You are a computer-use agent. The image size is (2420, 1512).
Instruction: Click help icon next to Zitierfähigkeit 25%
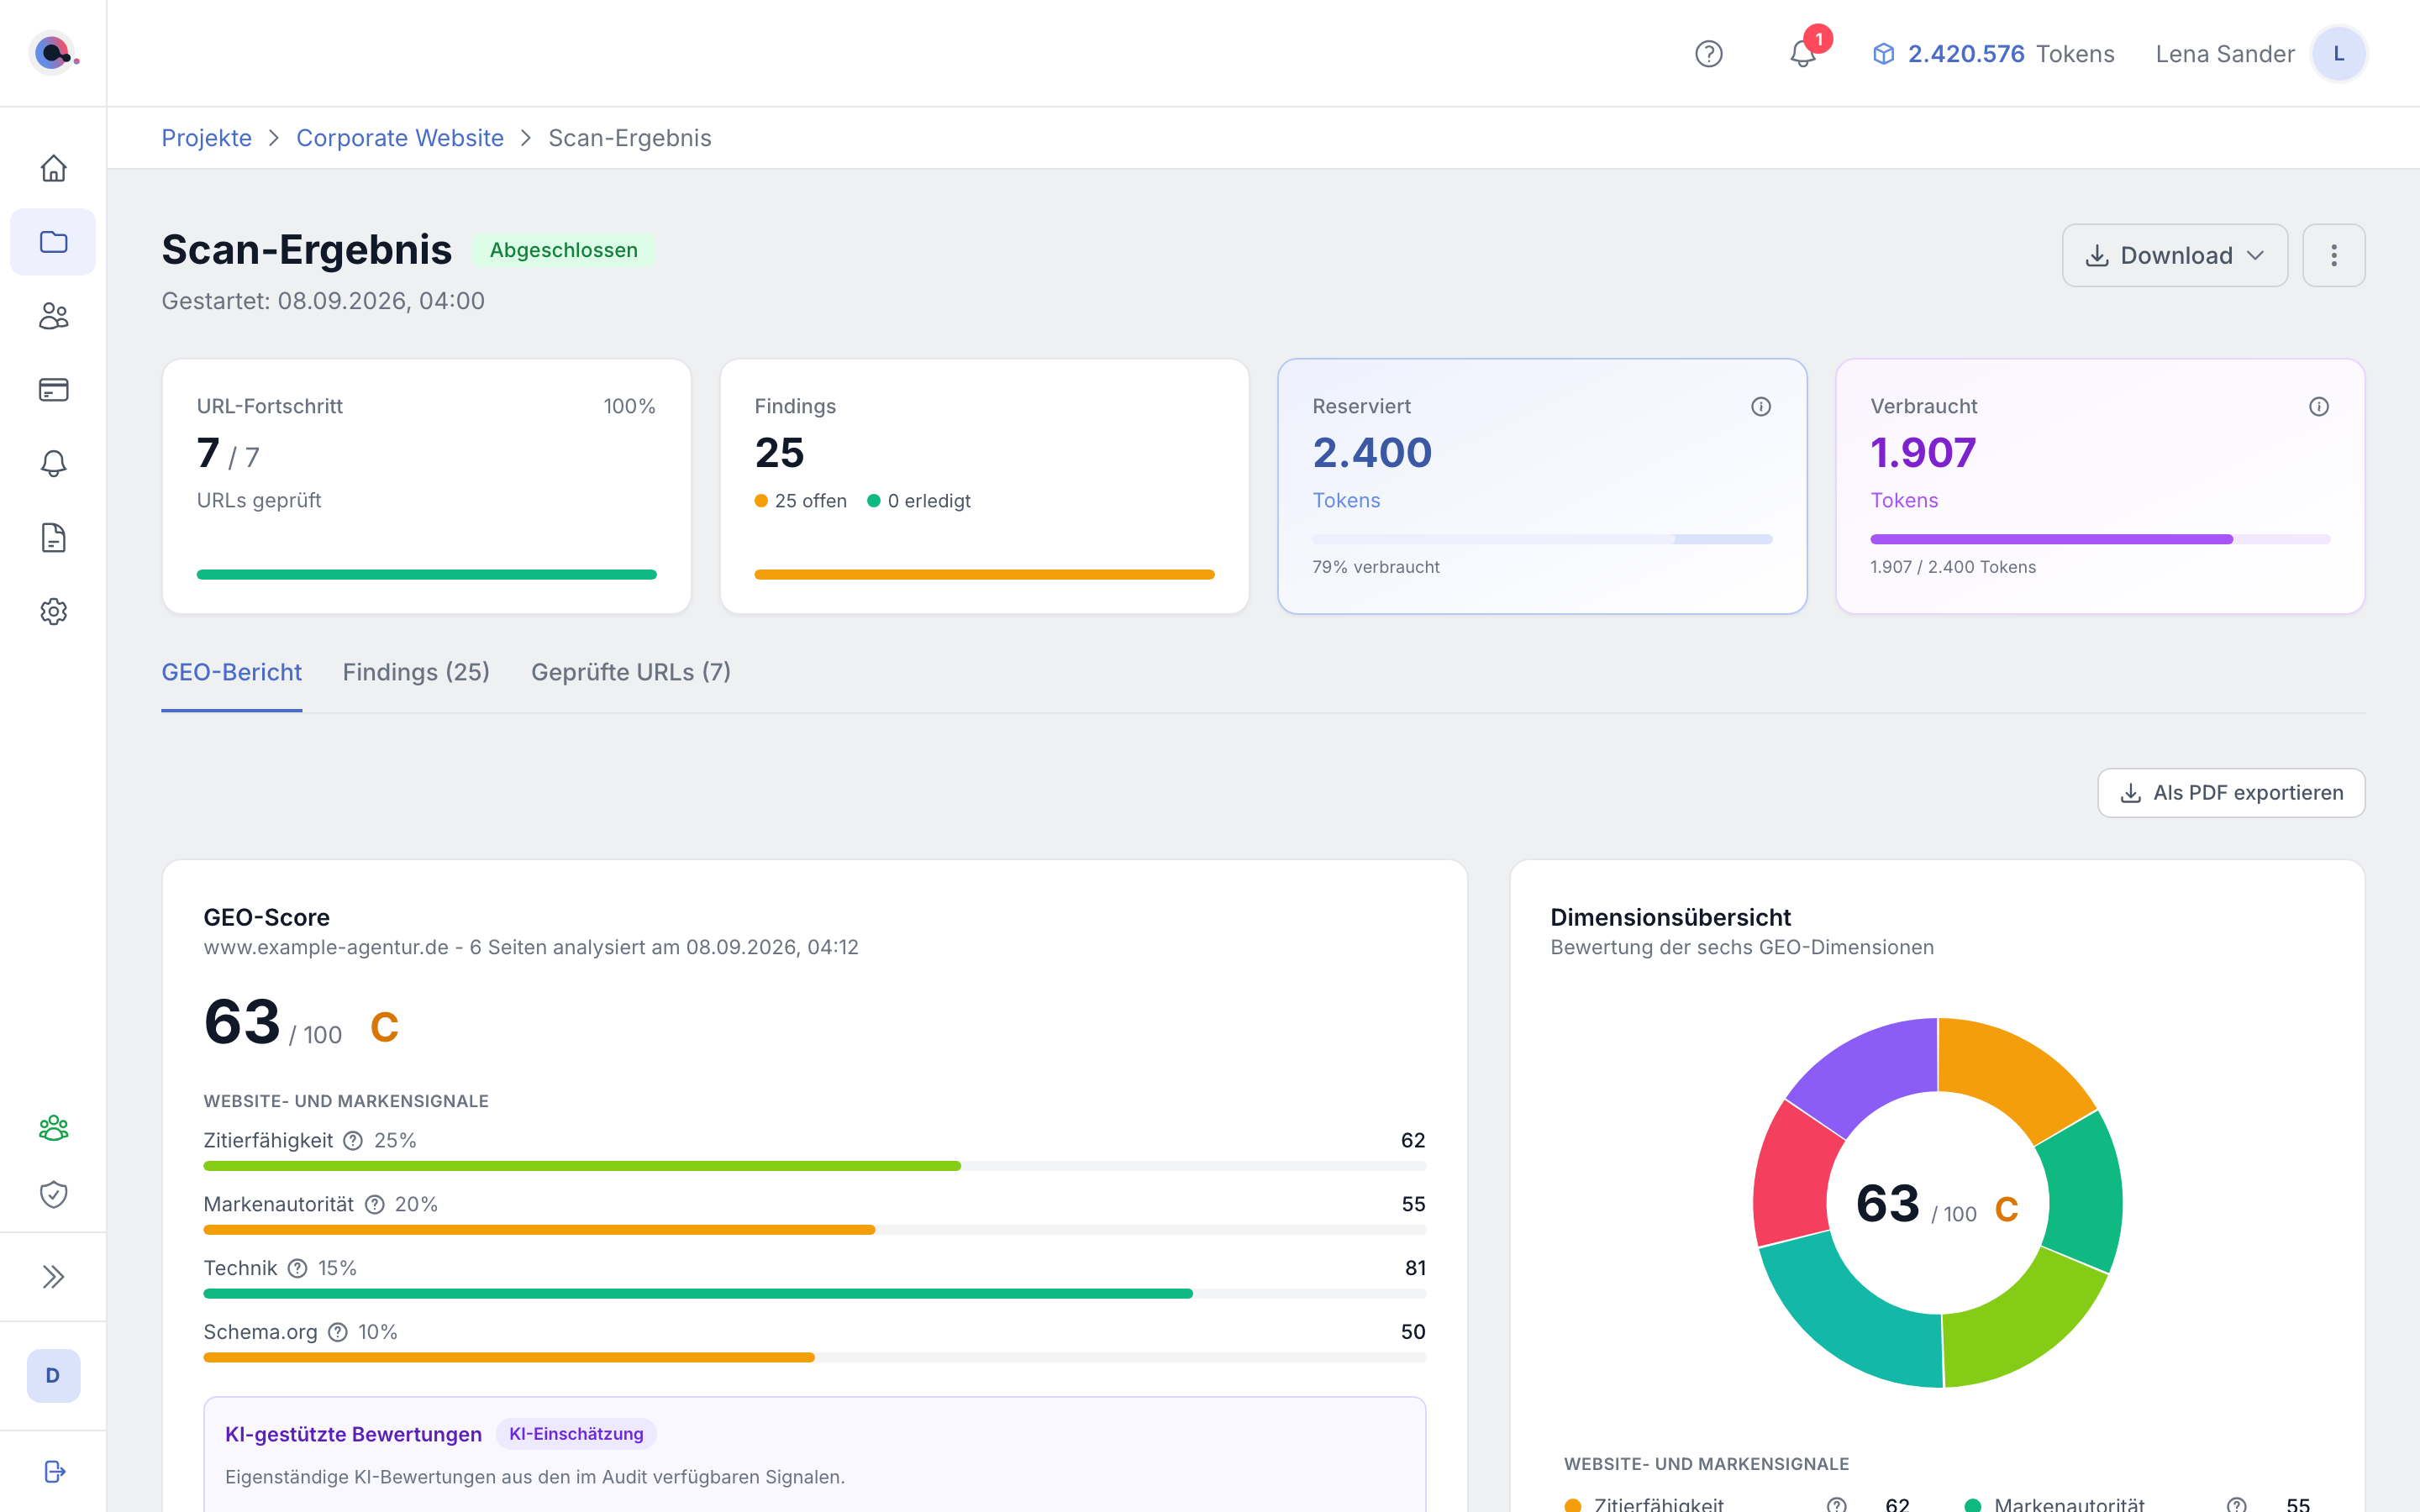(353, 1141)
